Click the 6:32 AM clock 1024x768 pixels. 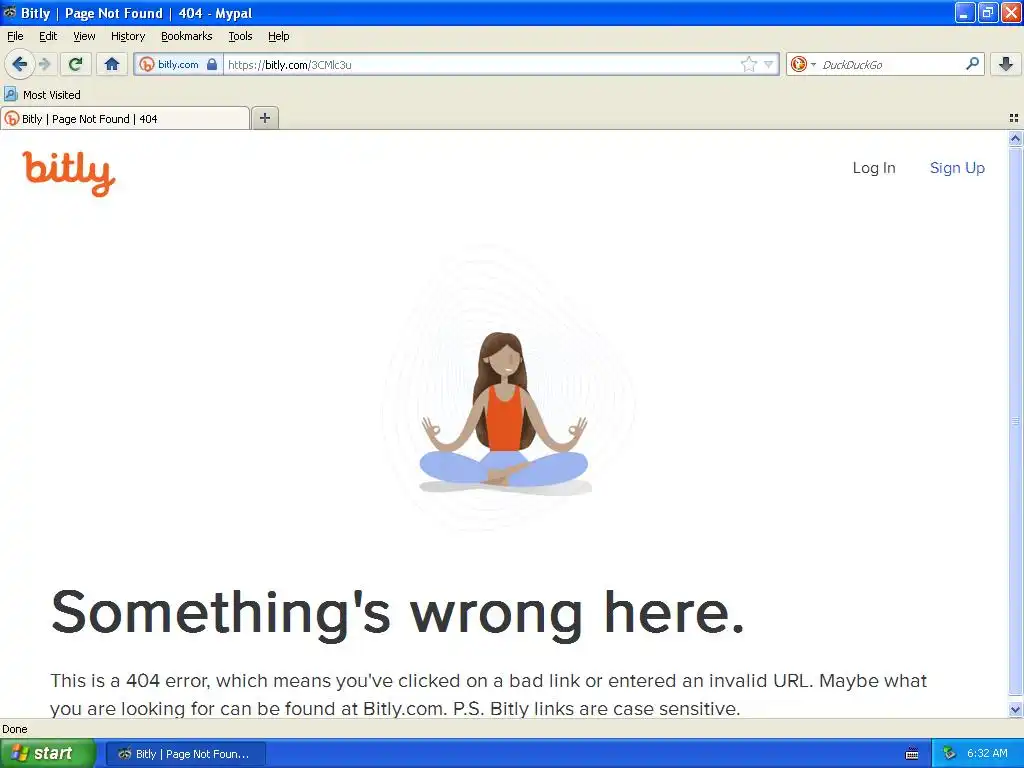987,754
